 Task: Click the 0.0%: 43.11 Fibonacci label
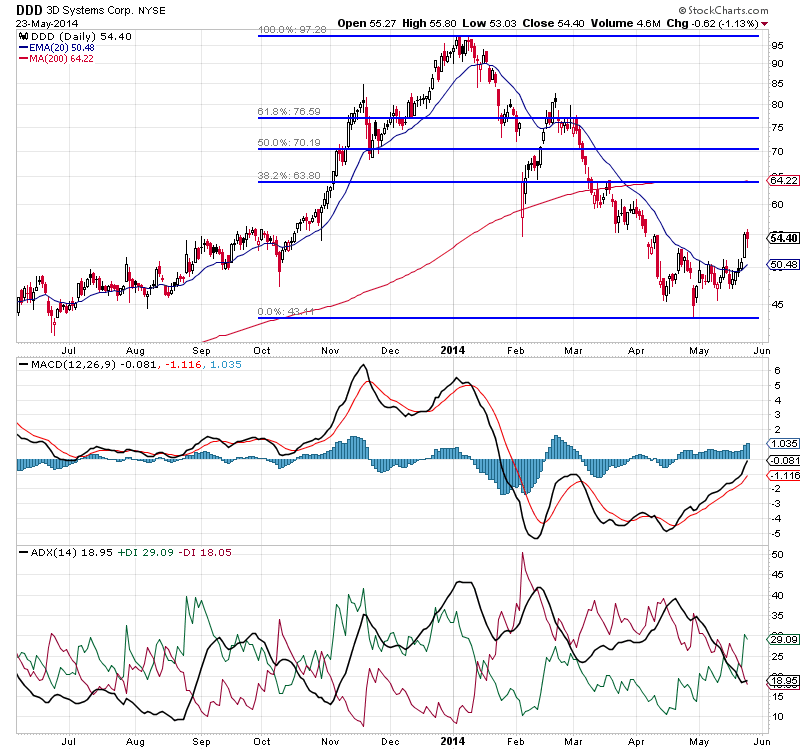pos(285,311)
